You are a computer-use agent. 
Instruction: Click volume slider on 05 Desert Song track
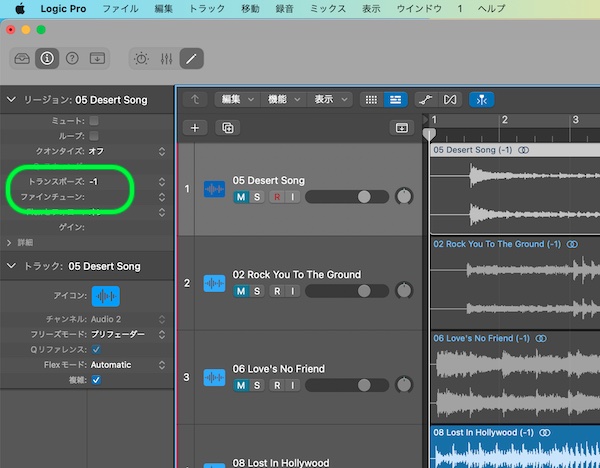(347, 197)
